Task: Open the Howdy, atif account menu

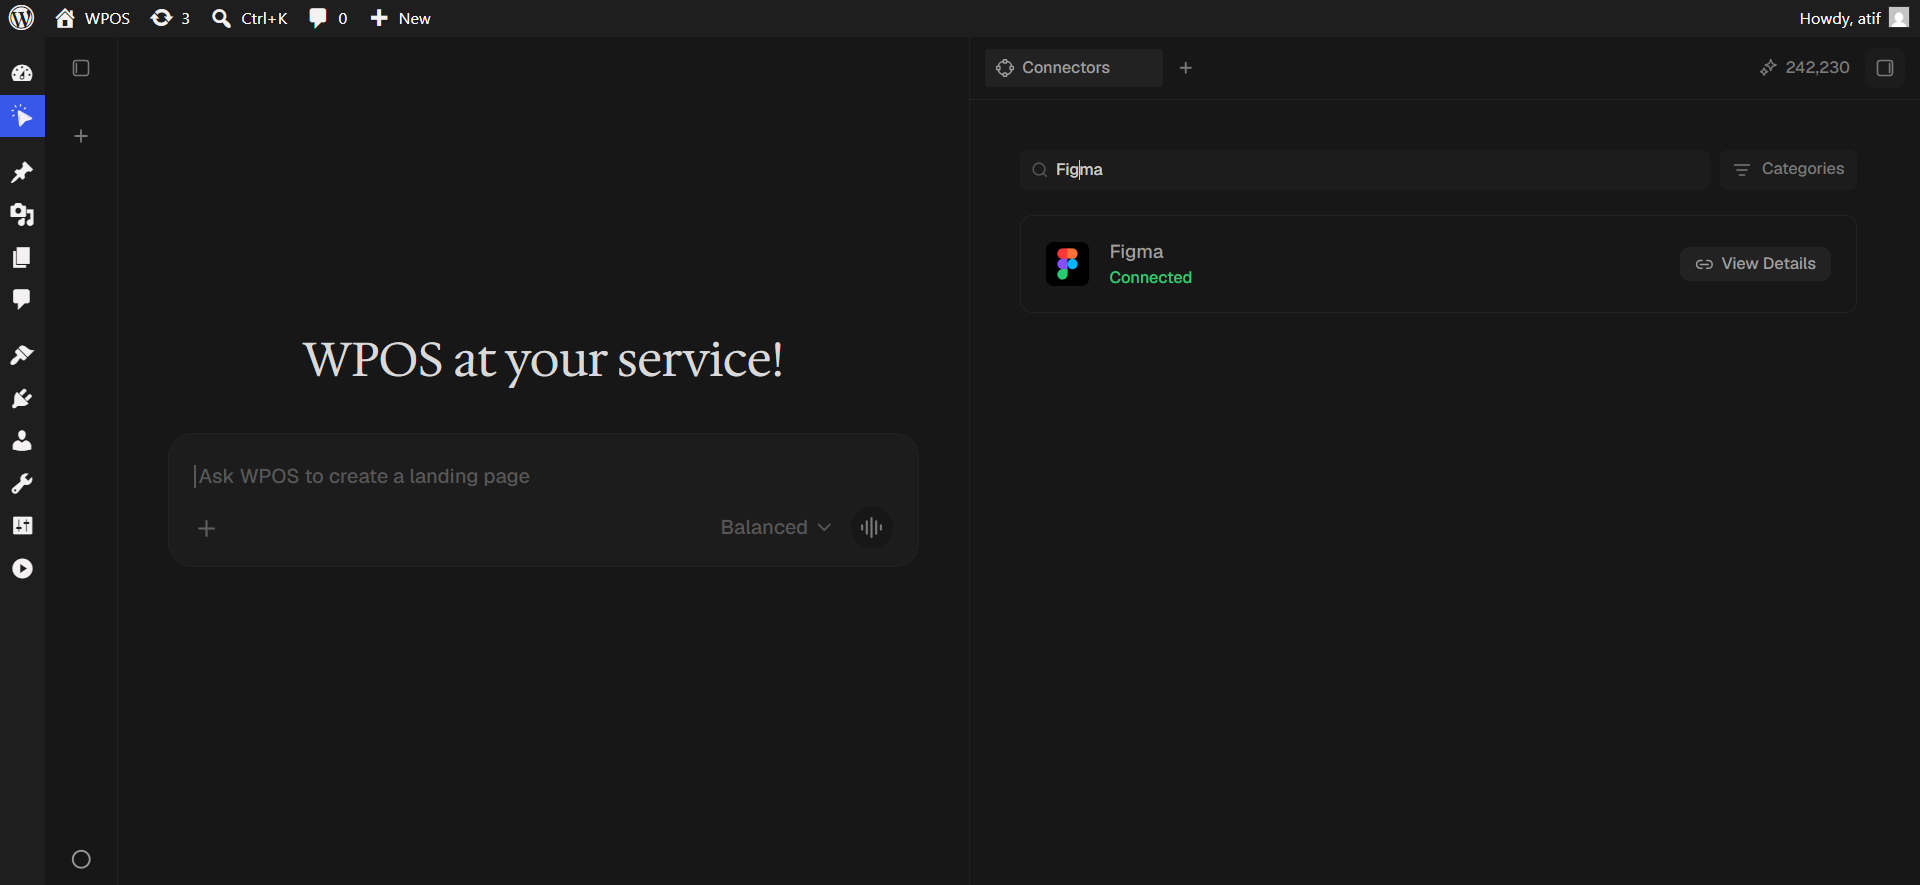Action: point(1854,18)
